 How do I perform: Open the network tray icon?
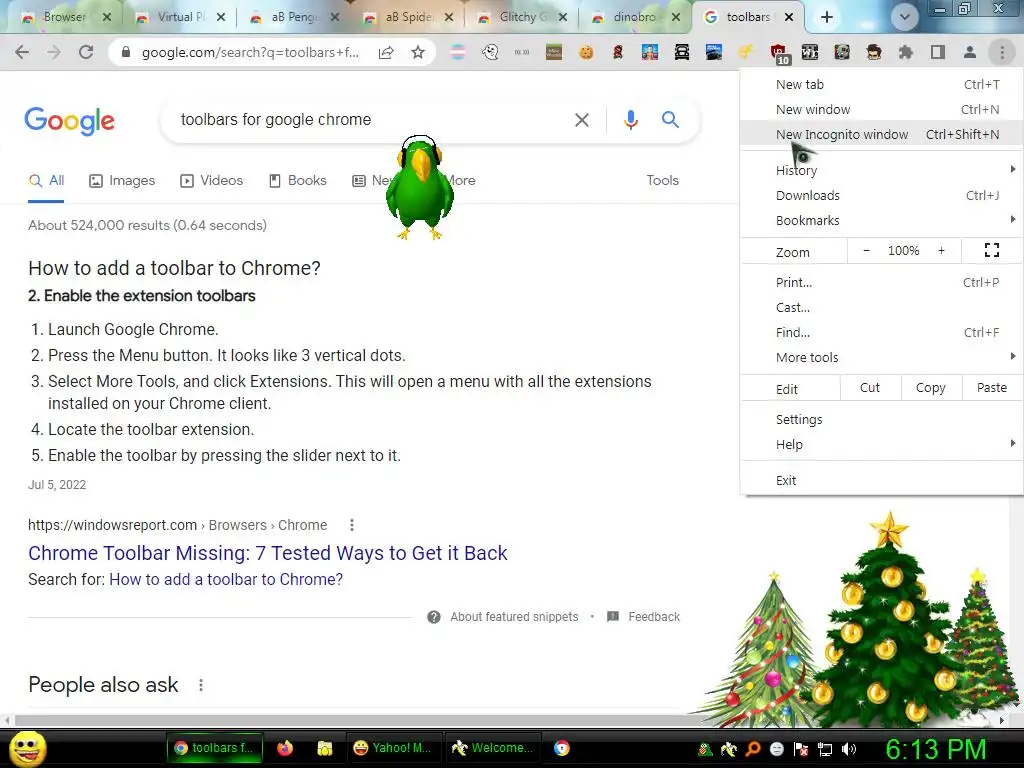pyautogui.click(x=825, y=749)
